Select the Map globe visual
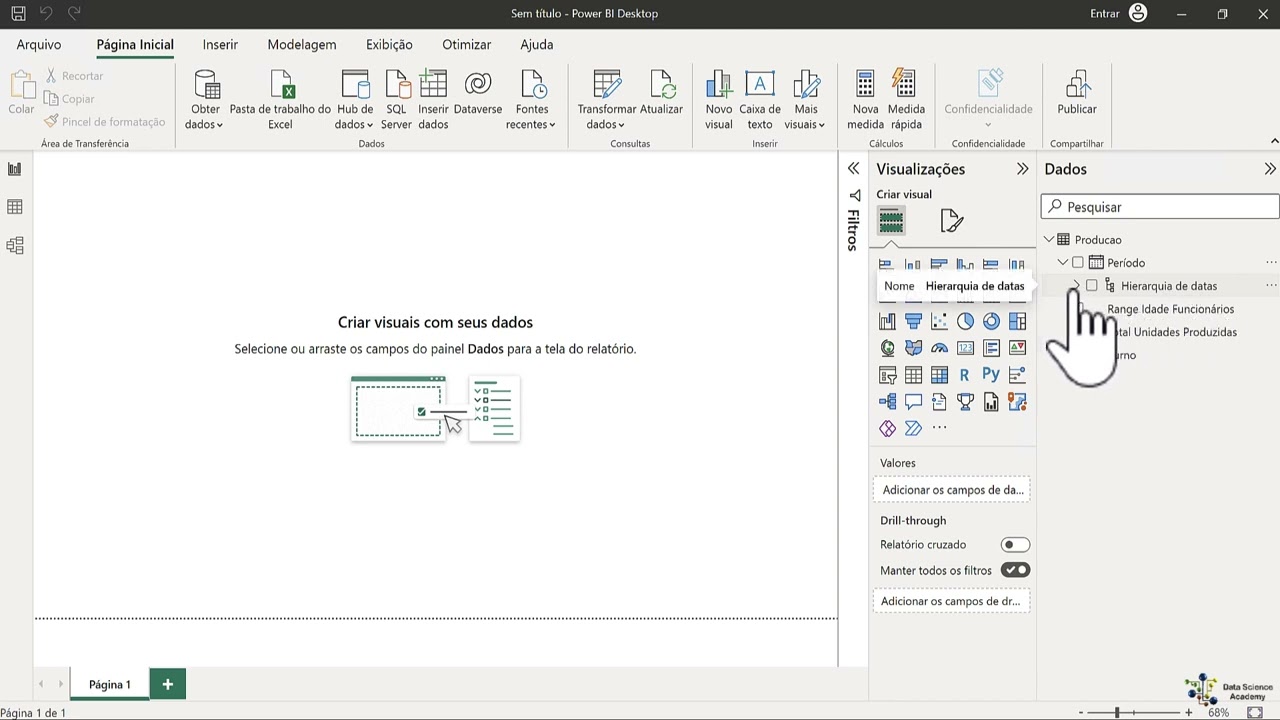1280x720 pixels. (x=887, y=348)
